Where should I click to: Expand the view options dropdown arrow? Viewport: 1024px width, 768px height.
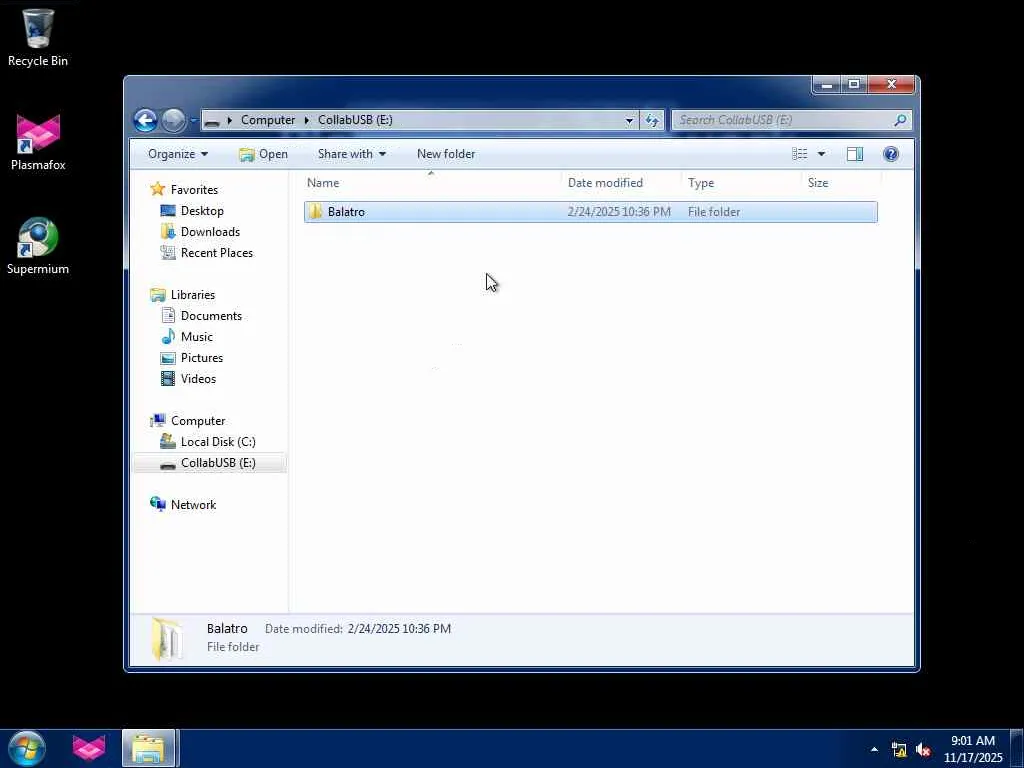click(x=821, y=154)
